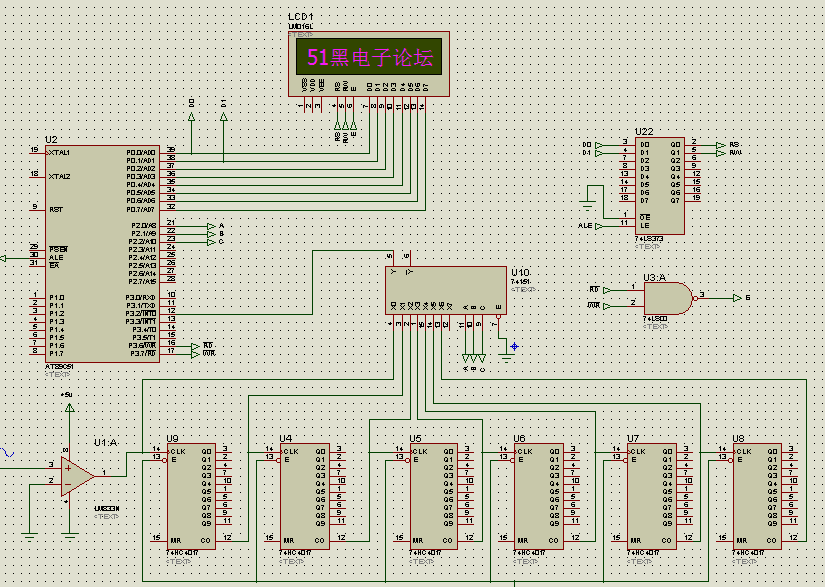Screen dimensions: 825x587
Task: Click the +5V power terminal arrow
Action: pyautogui.click(x=69, y=407)
